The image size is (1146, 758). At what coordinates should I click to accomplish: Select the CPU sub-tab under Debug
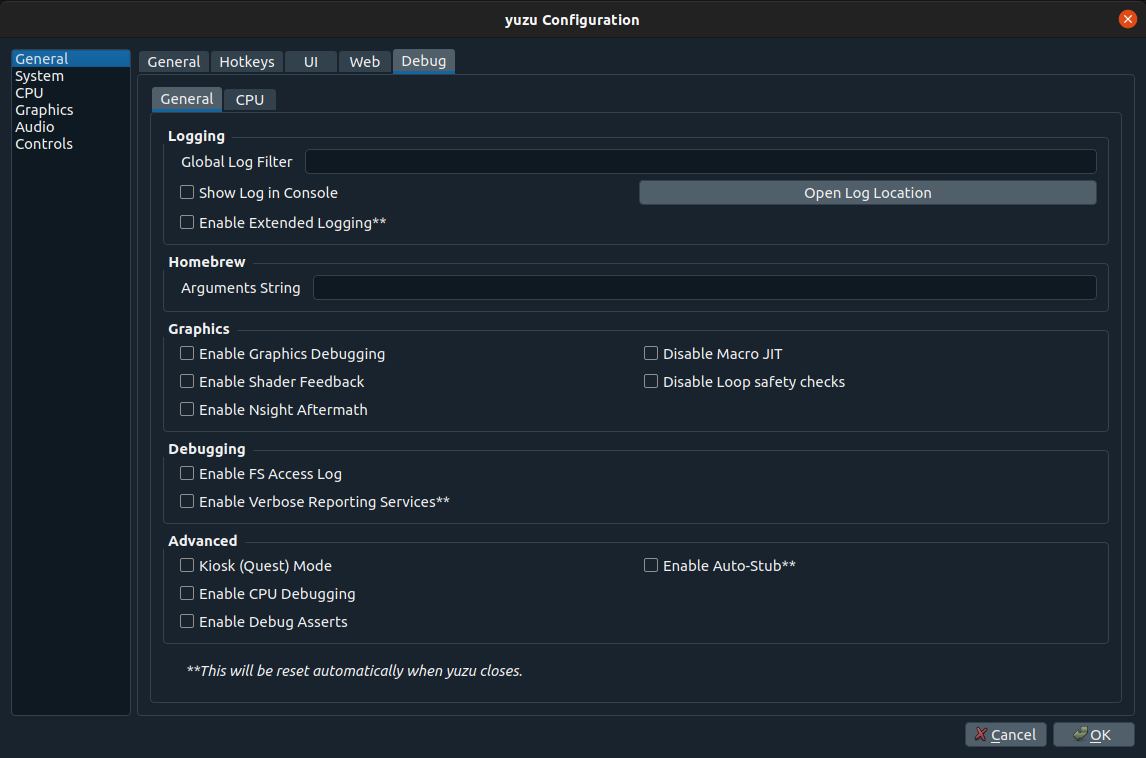point(250,100)
